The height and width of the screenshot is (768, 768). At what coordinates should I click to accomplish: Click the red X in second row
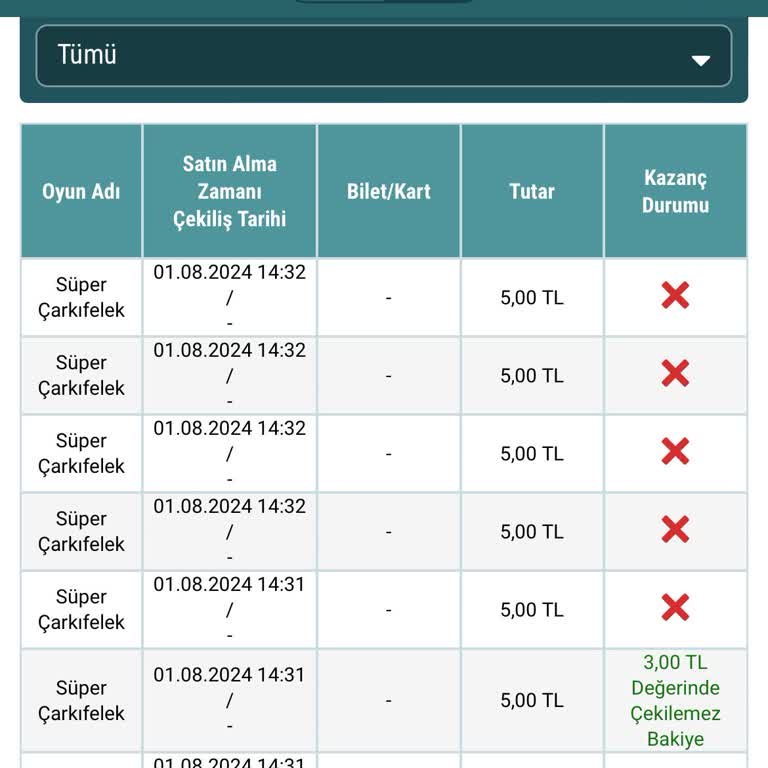coord(675,374)
